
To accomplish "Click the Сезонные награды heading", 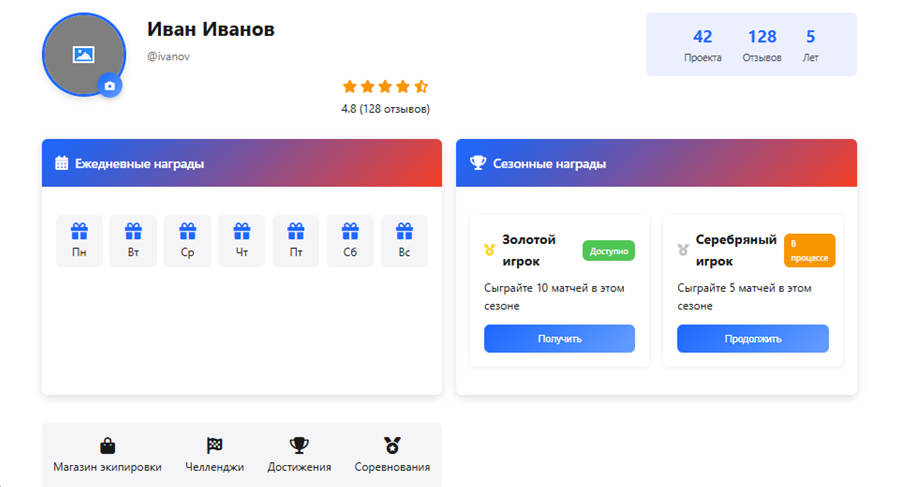I will (x=549, y=164).
